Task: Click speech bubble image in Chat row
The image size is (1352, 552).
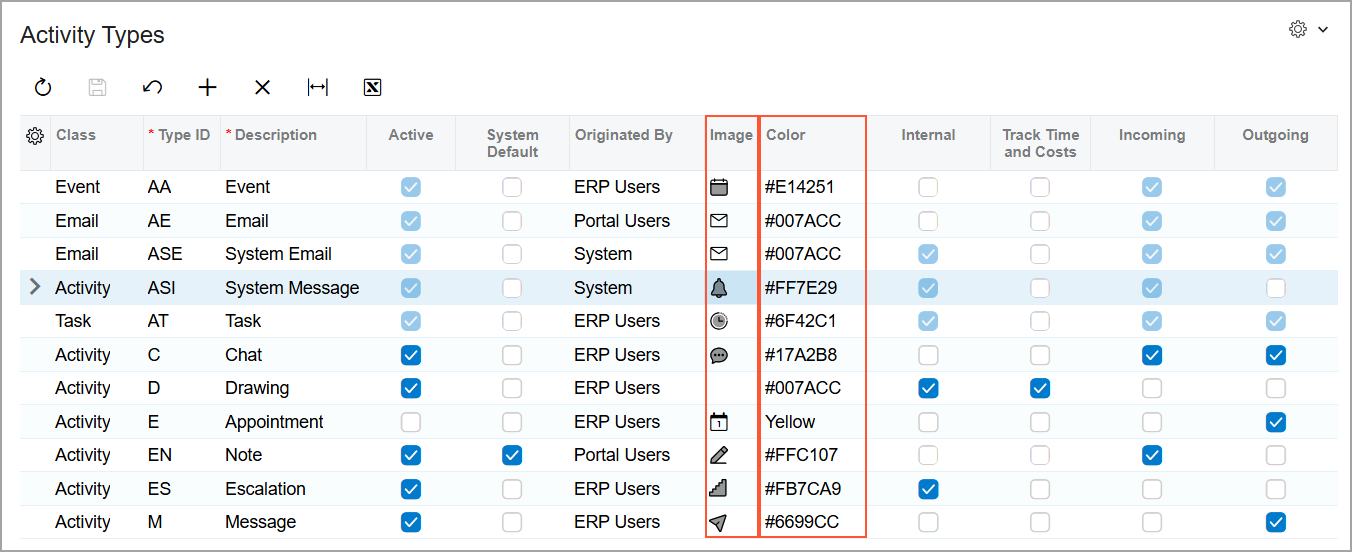Action: pyautogui.click(x=718, y=355)
